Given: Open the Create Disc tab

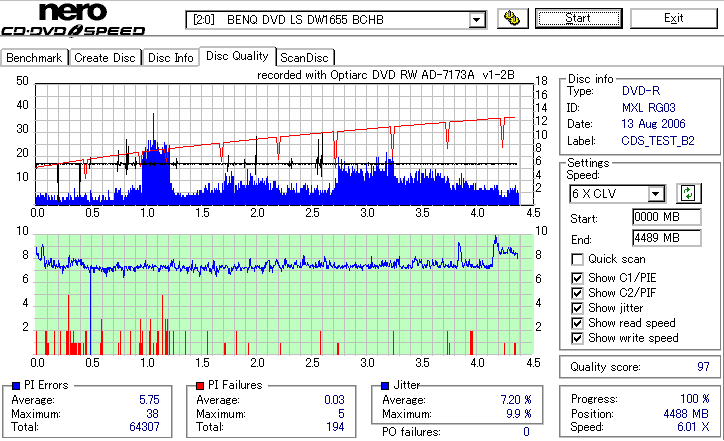Looking at the screenshot, I should click(x=105, y=58).
